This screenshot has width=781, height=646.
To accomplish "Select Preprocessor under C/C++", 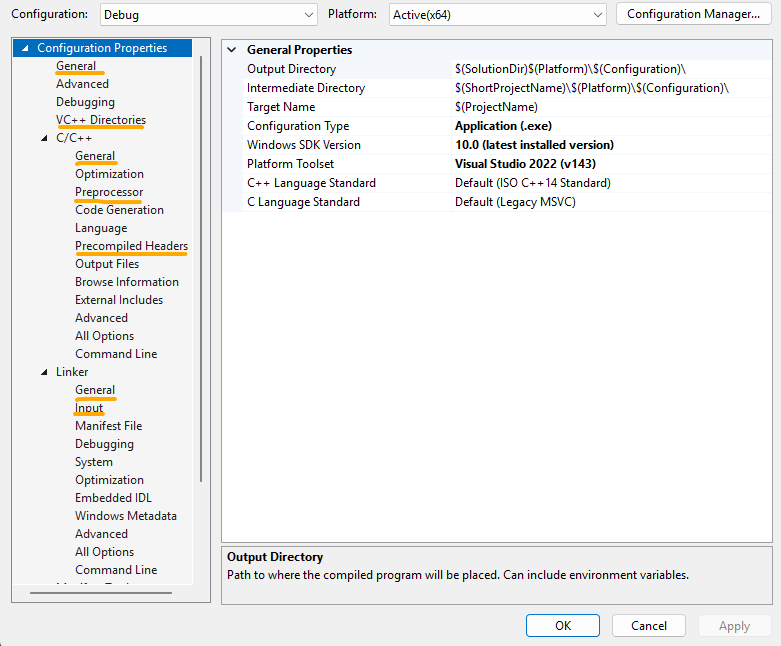I will click(109, 192).
